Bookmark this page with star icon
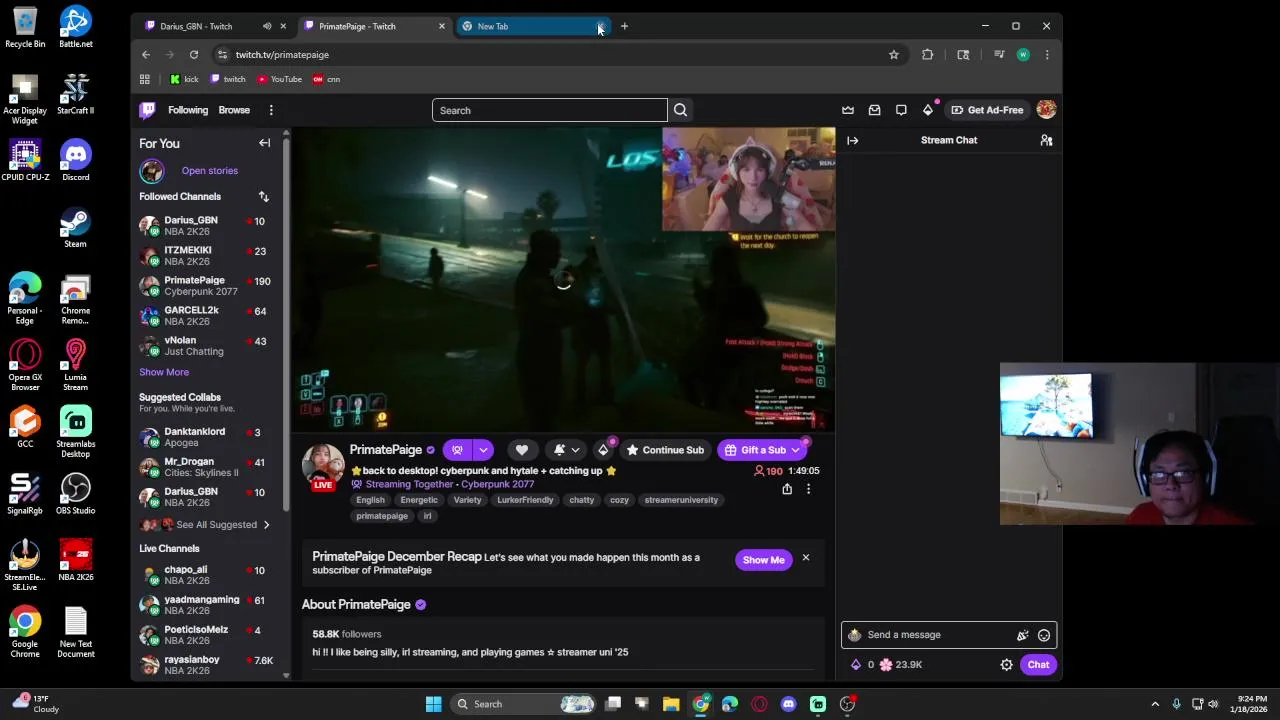Viewport: 1280px width, 720px height. point(894,55)
